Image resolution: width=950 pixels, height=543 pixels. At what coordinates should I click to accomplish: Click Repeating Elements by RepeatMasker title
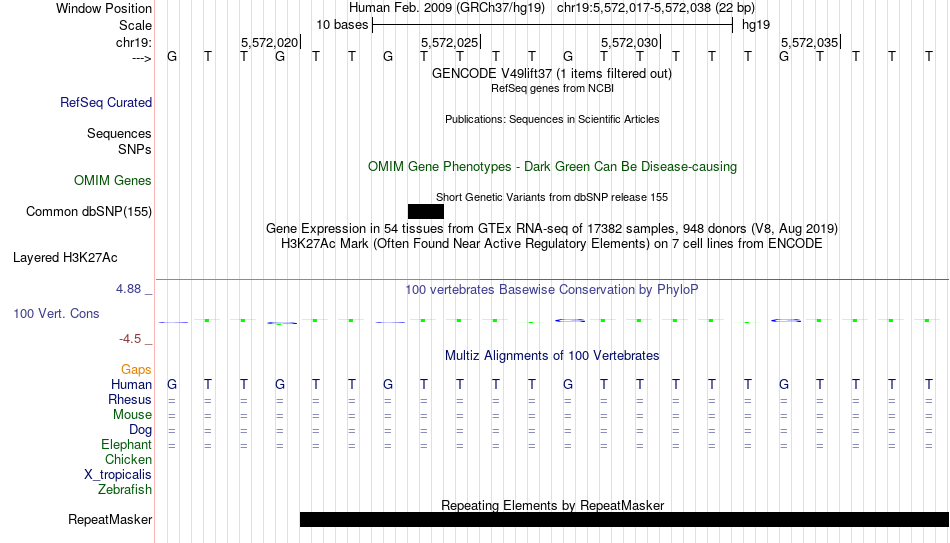[553, 505]
